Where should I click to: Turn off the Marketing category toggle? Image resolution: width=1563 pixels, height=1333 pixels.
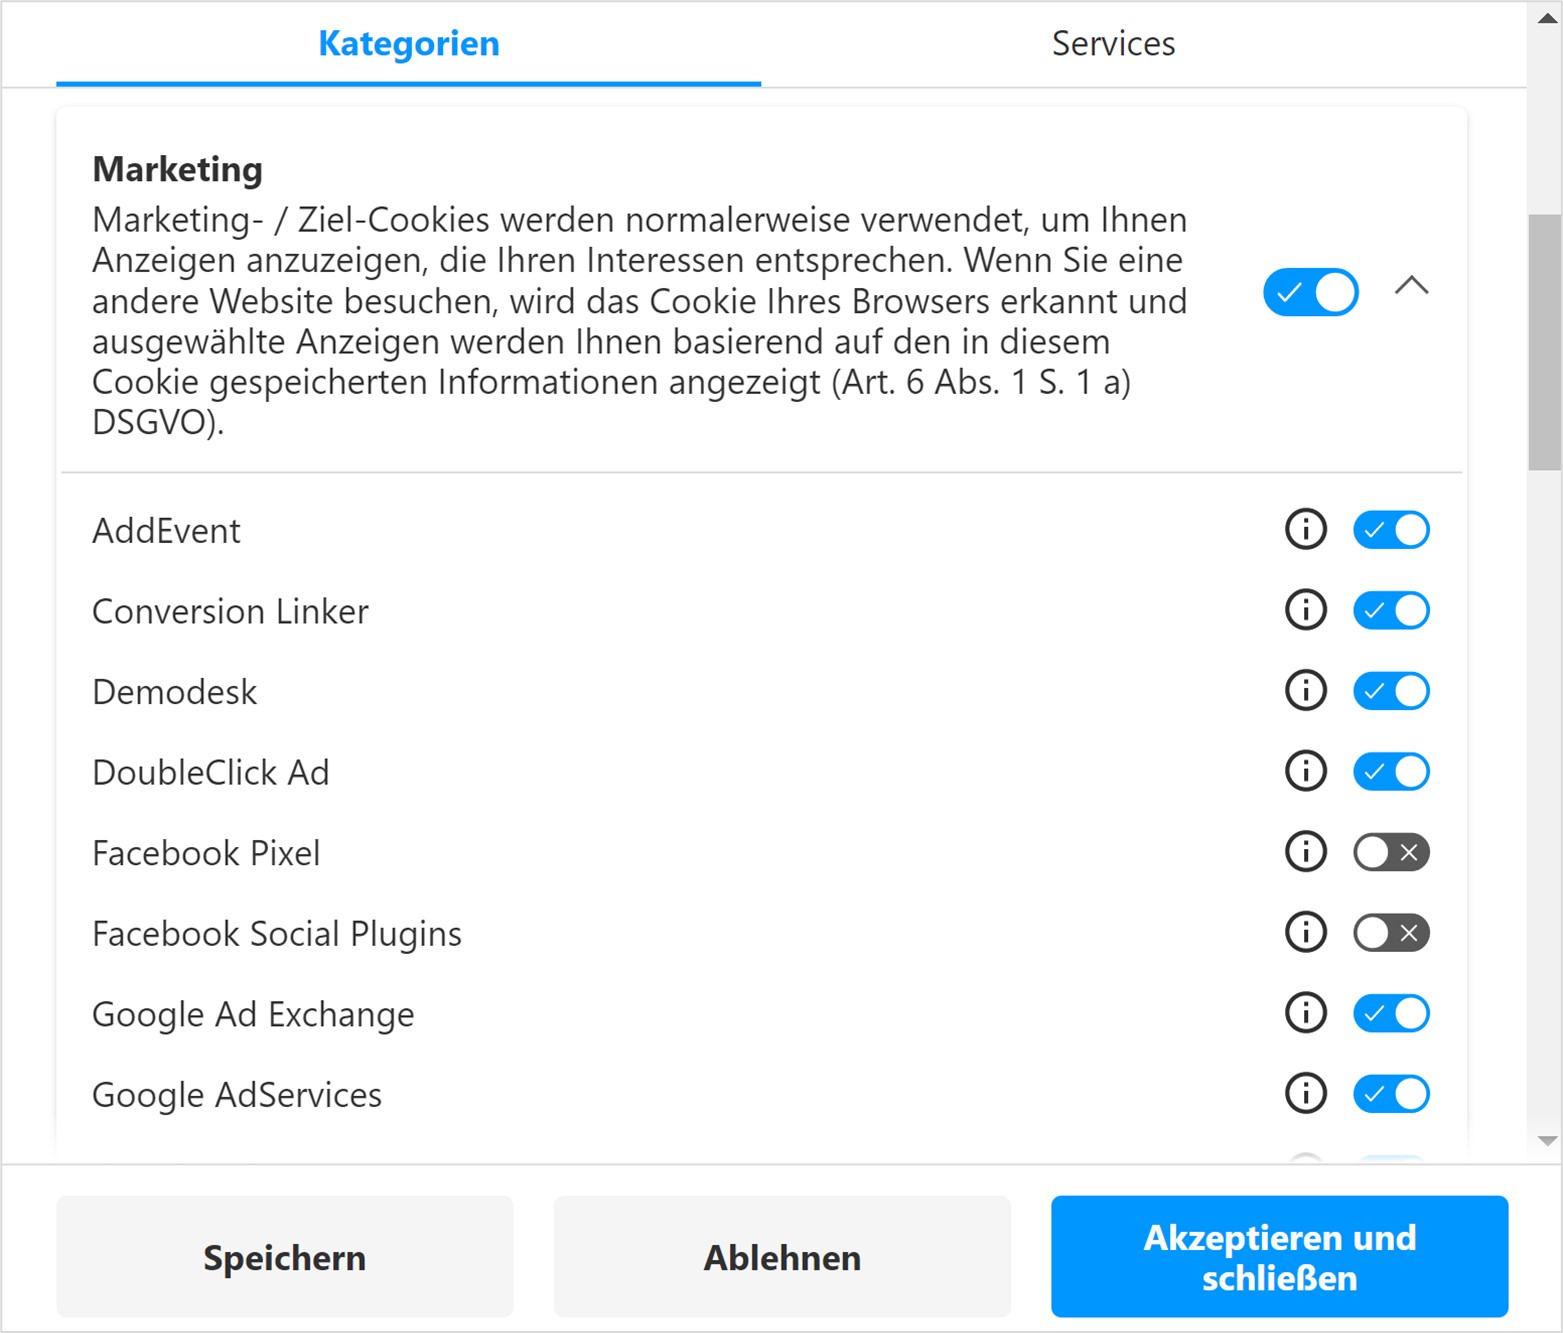point(1310,292)
